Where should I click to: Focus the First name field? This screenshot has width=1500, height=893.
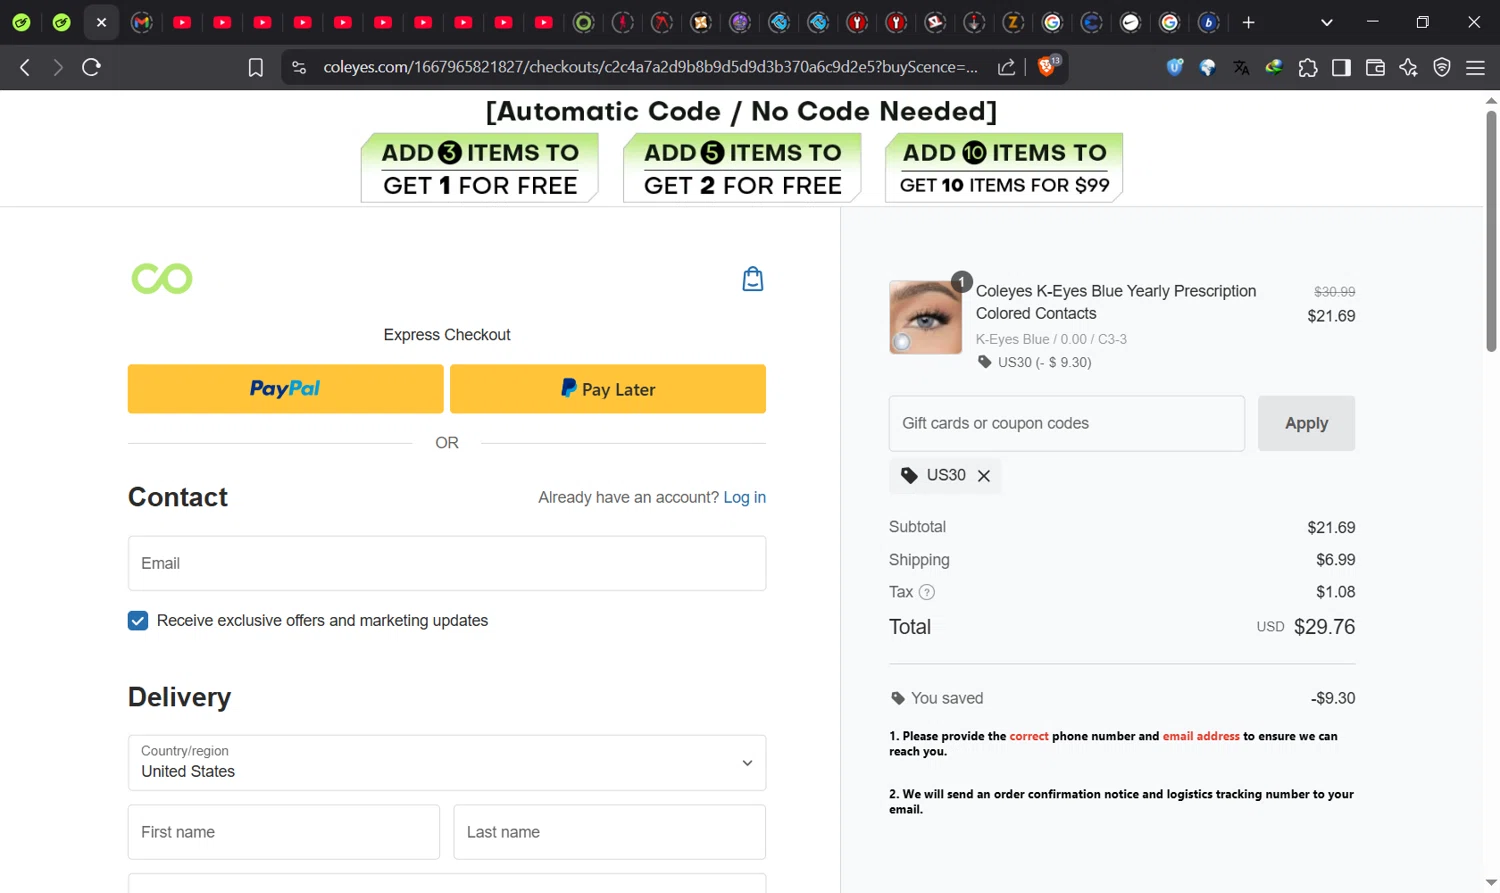click(284, 832)
